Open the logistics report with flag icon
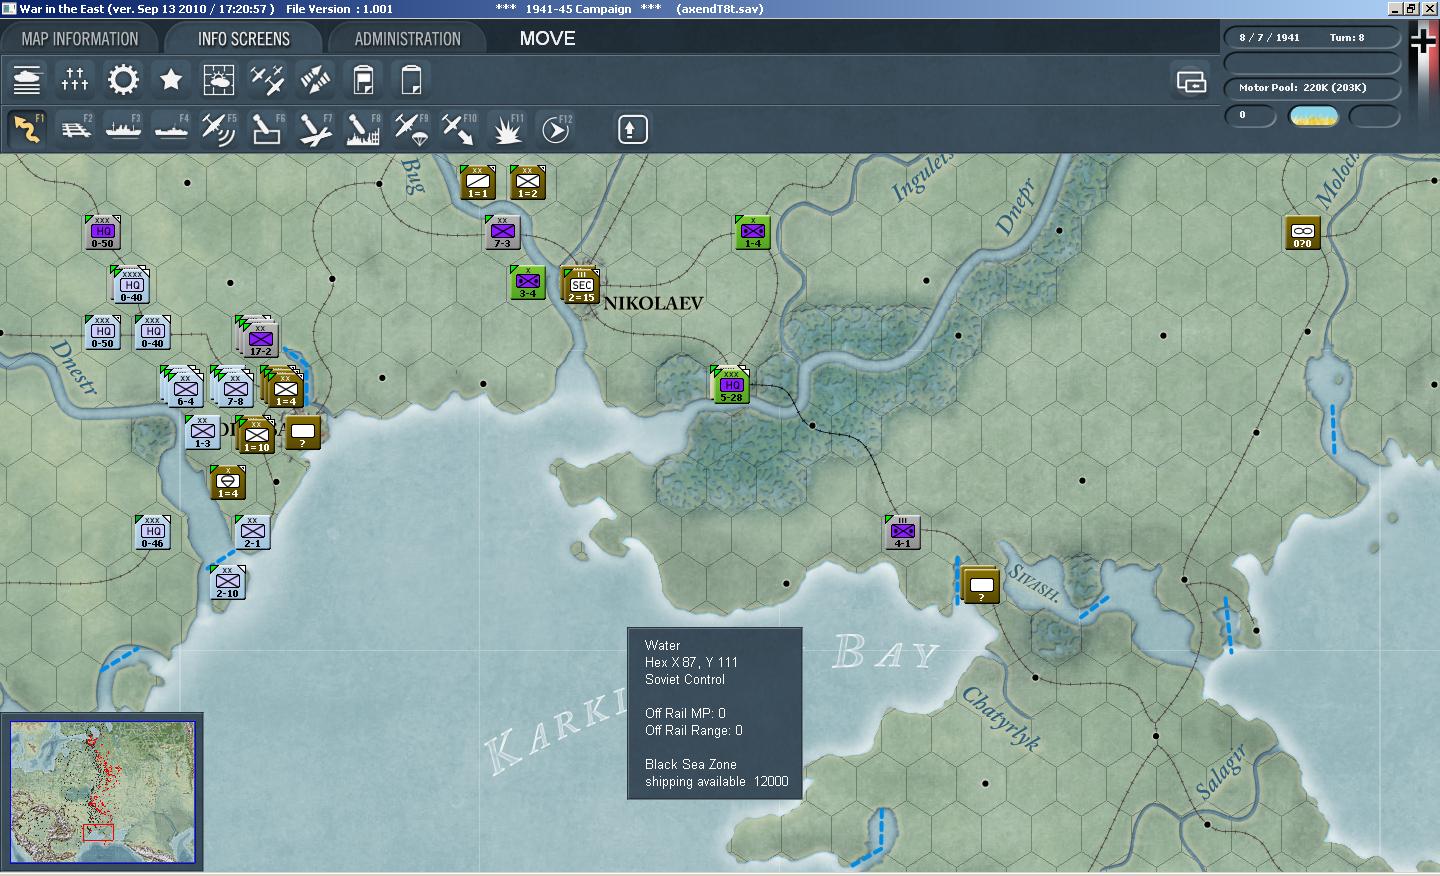 click(363, 80)
